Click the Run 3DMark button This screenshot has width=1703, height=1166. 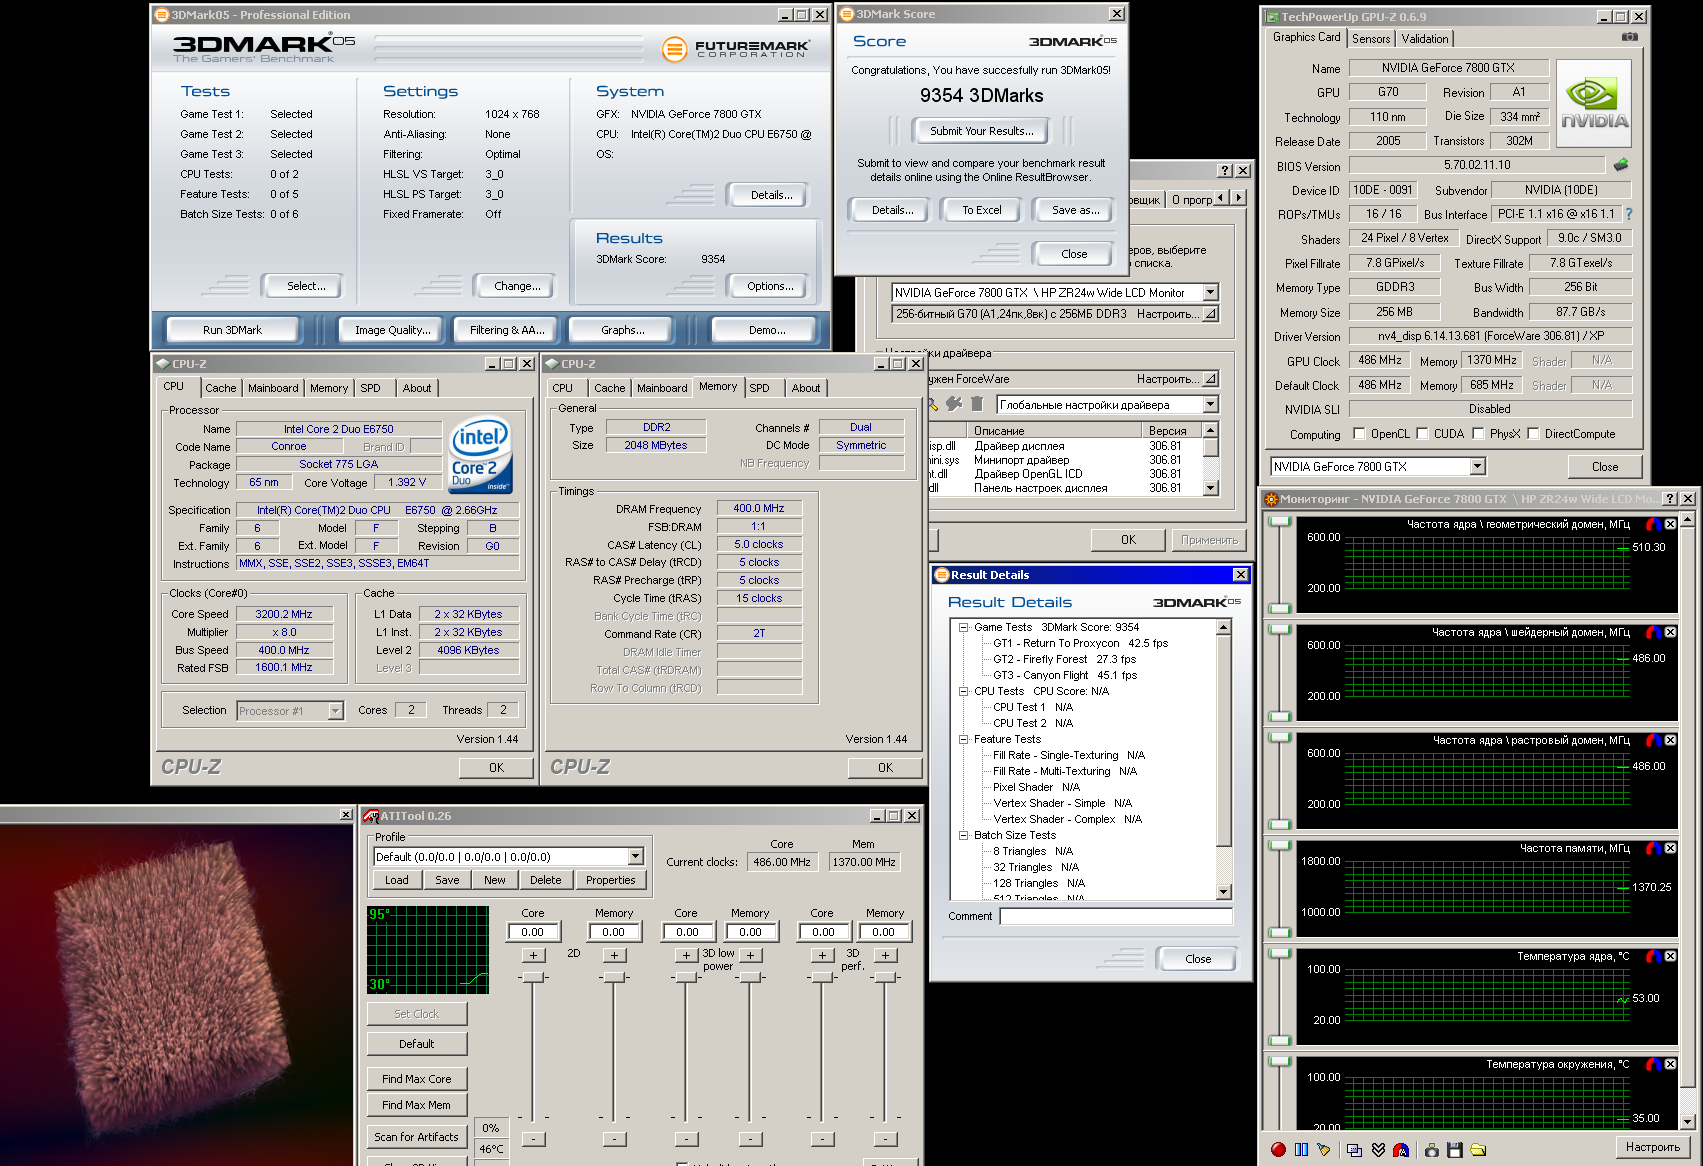pyautogui.click(x=232, y=330)
